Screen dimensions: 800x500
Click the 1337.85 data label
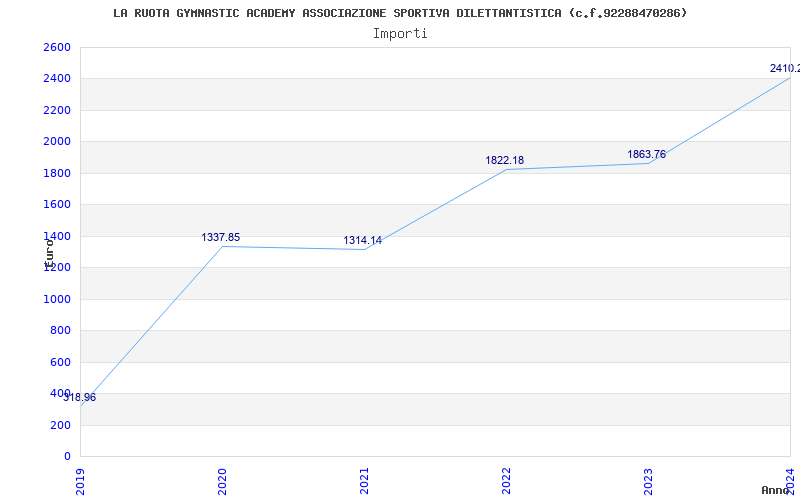[220, 237]
